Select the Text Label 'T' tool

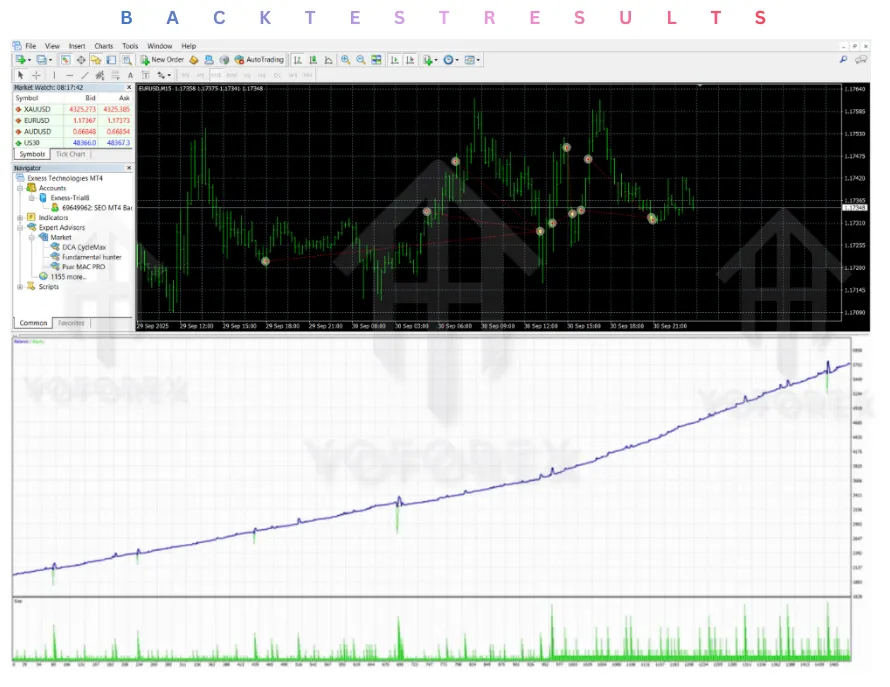(x=145, y=75)
